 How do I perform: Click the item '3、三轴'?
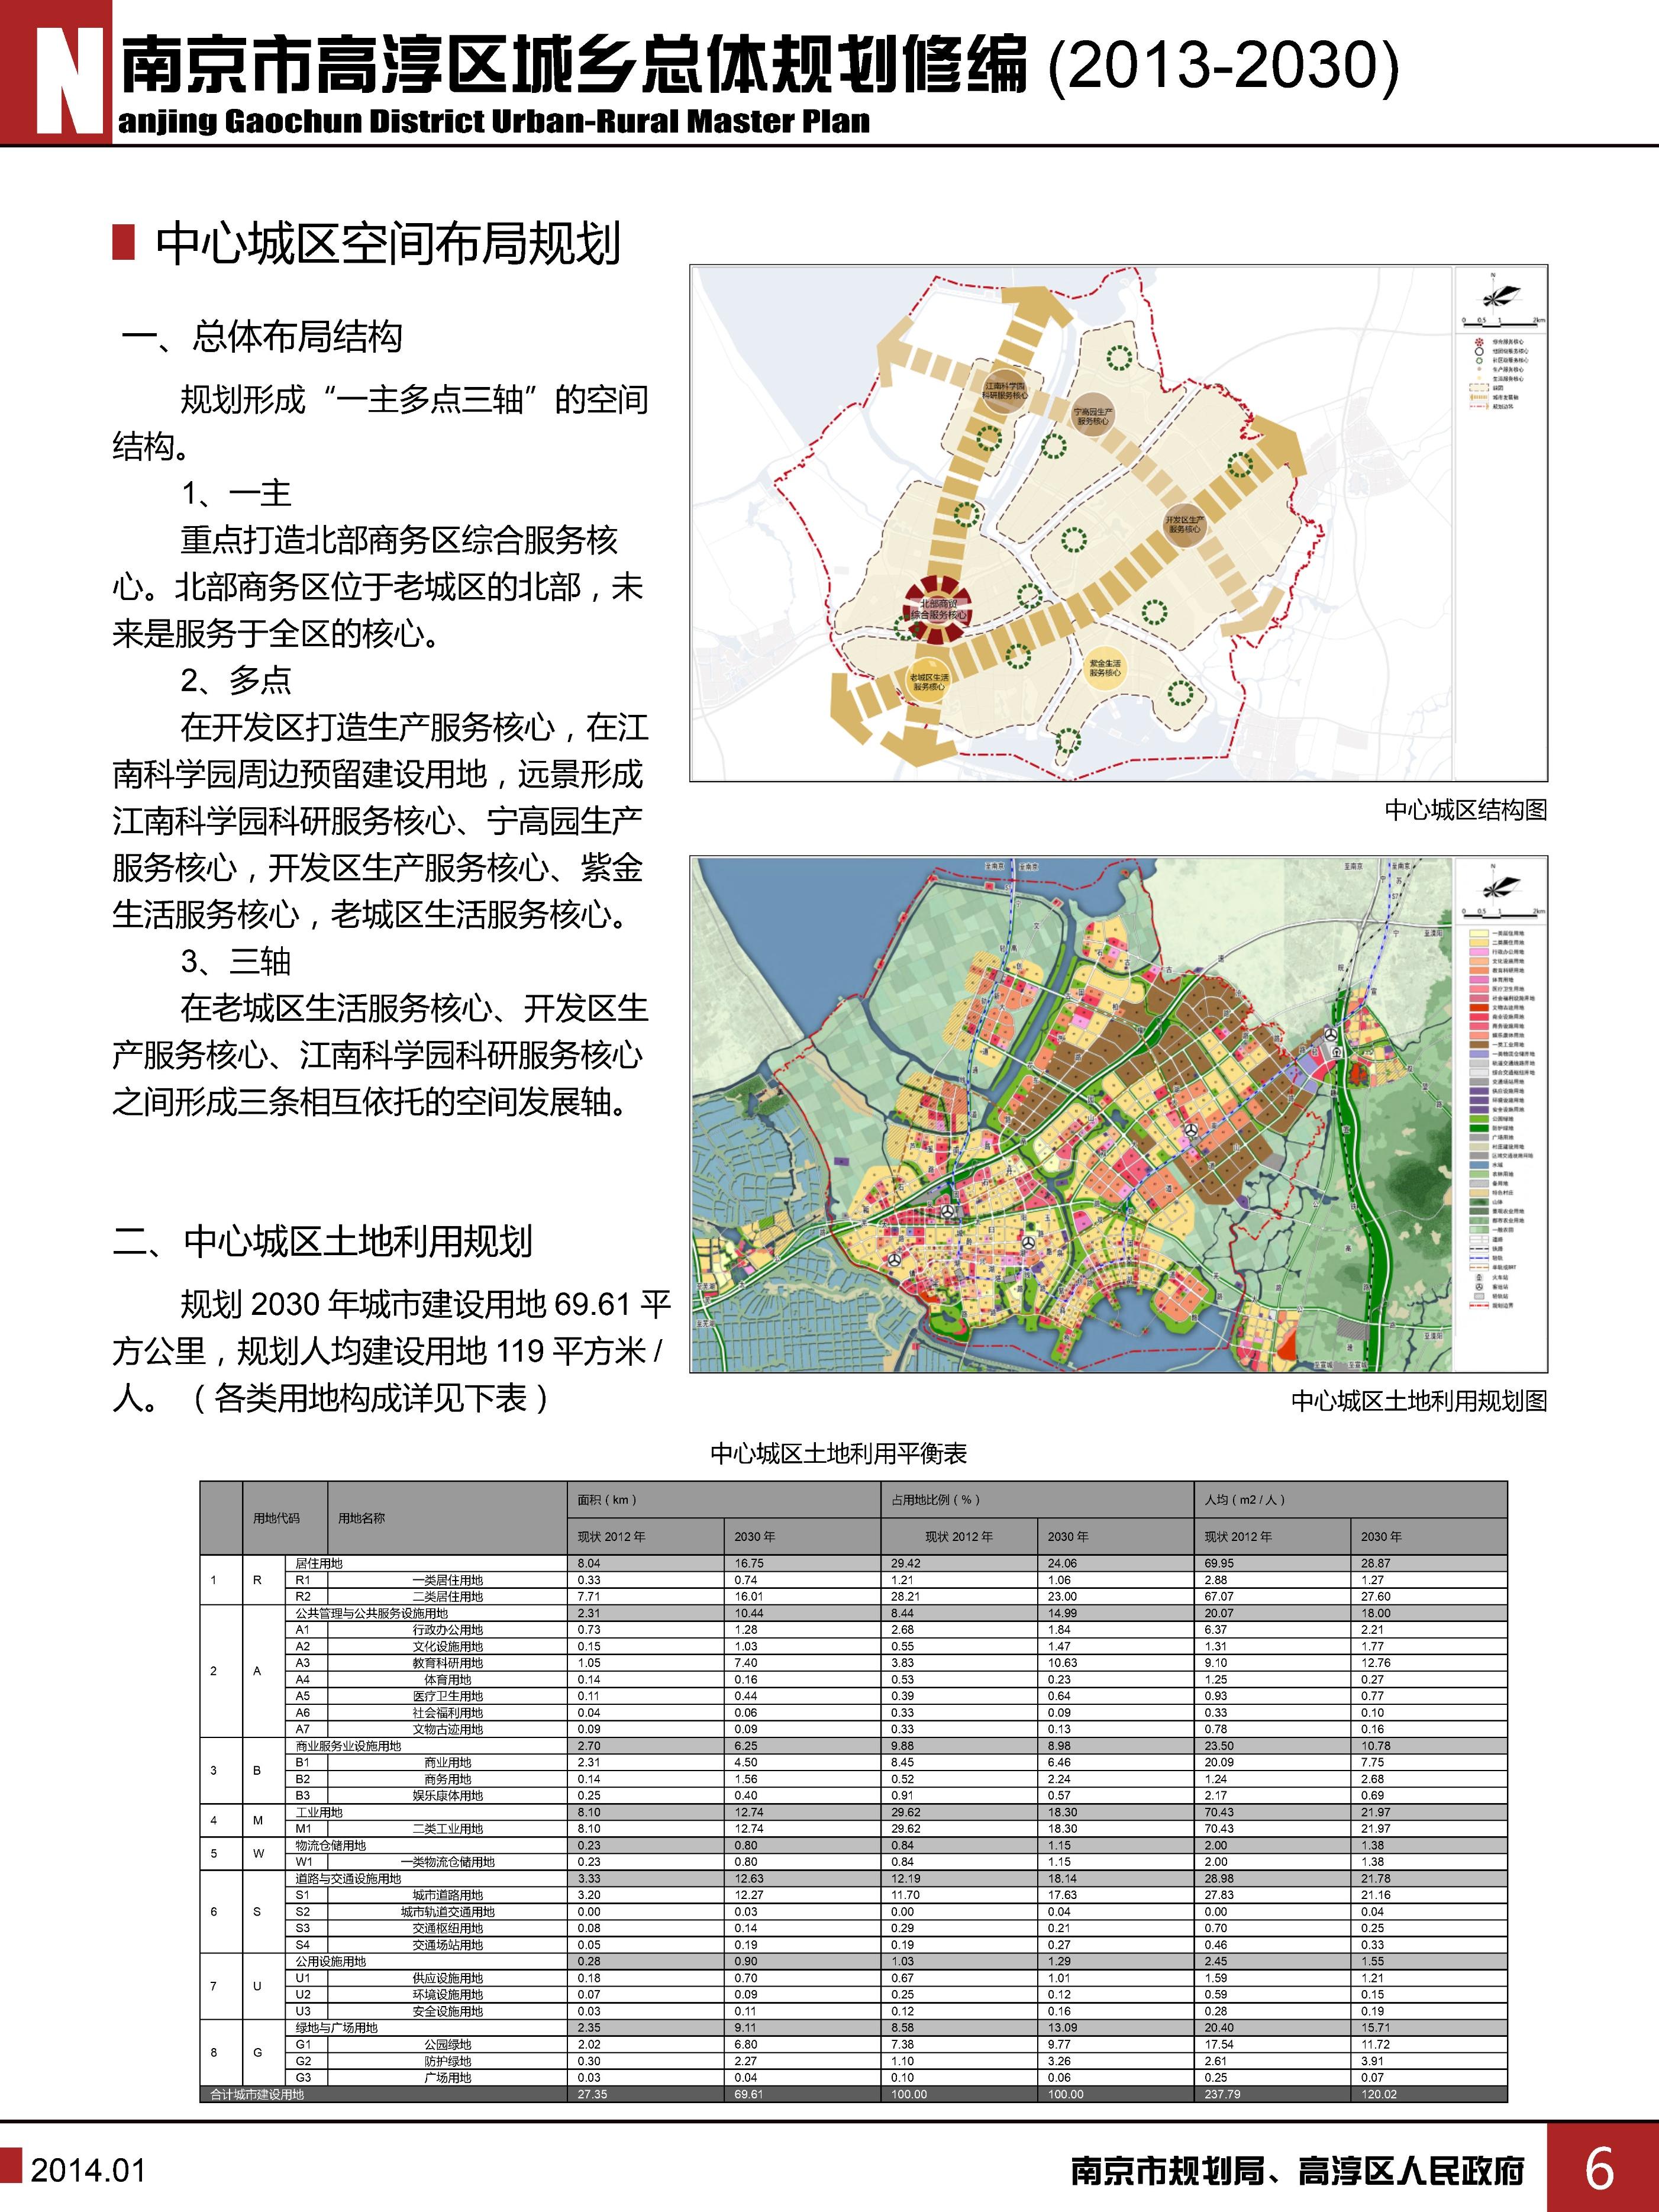coord(236,961)
